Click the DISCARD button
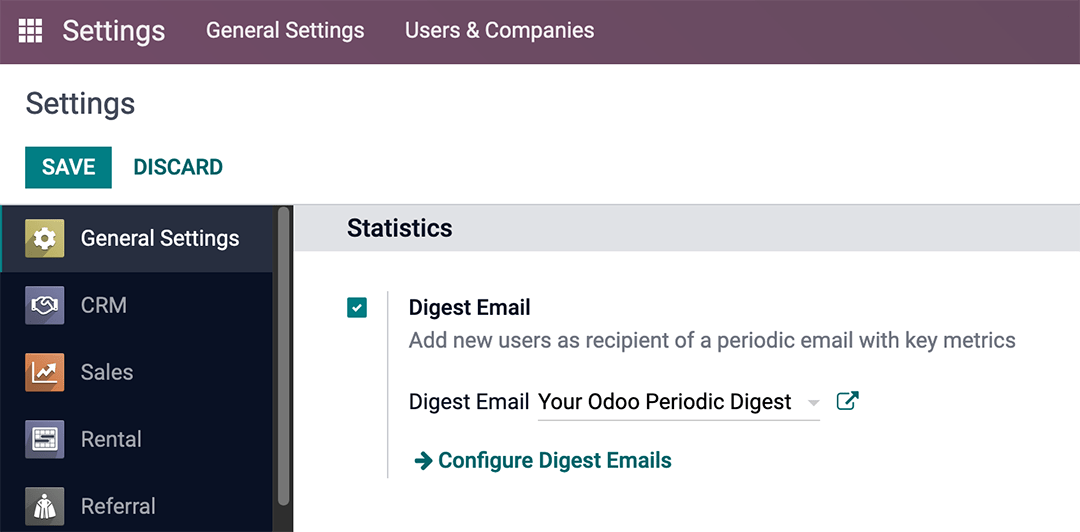 (x=178, y=167)
